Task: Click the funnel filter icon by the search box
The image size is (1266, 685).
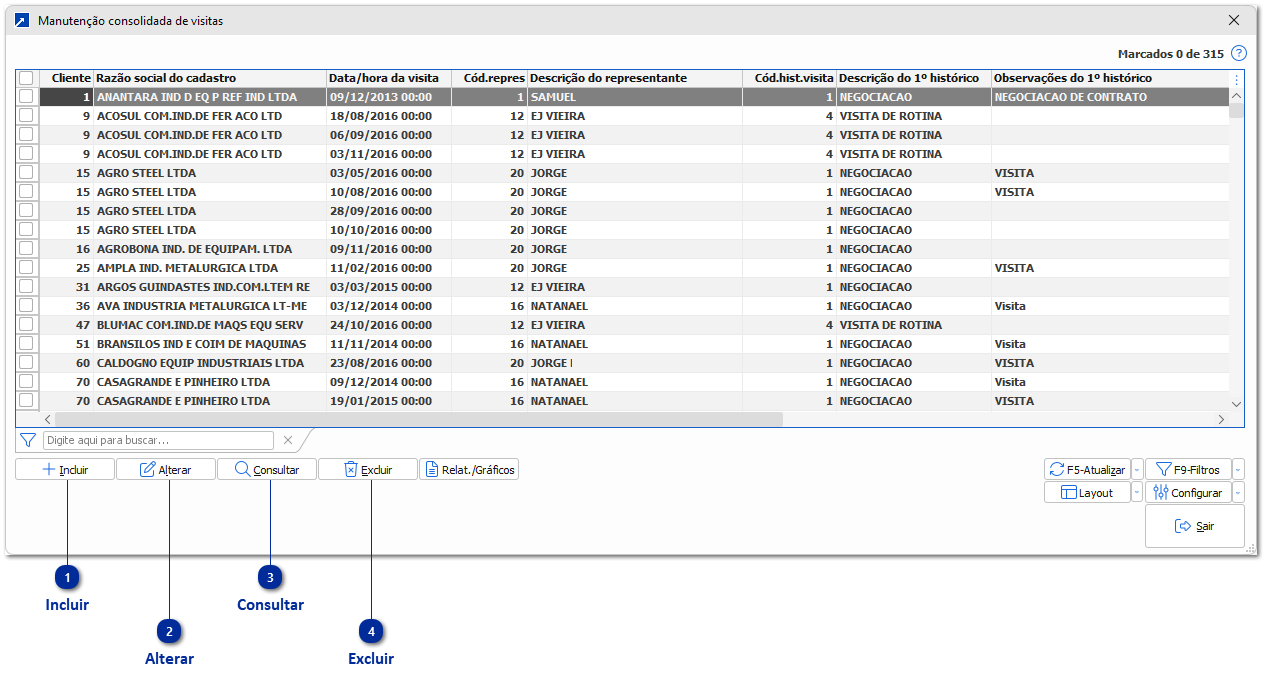Action: [28, 440]
